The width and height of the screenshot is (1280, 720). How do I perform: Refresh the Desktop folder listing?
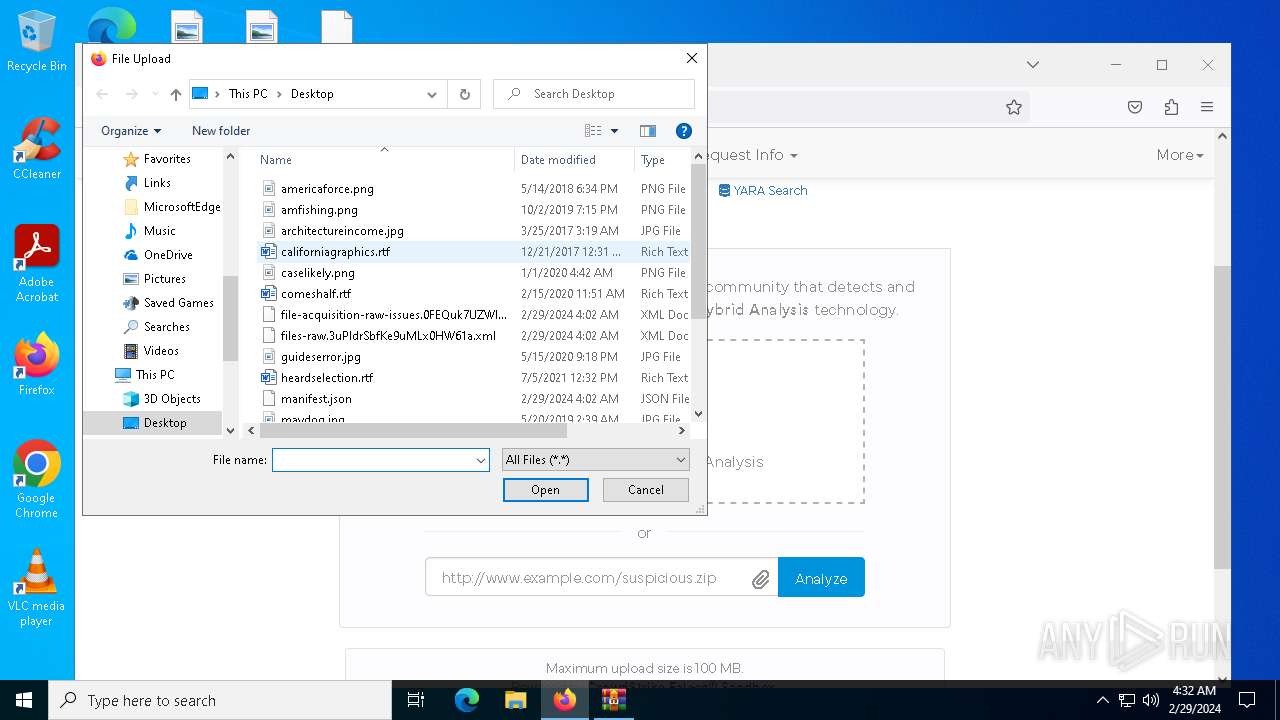[x=464, y=94]
